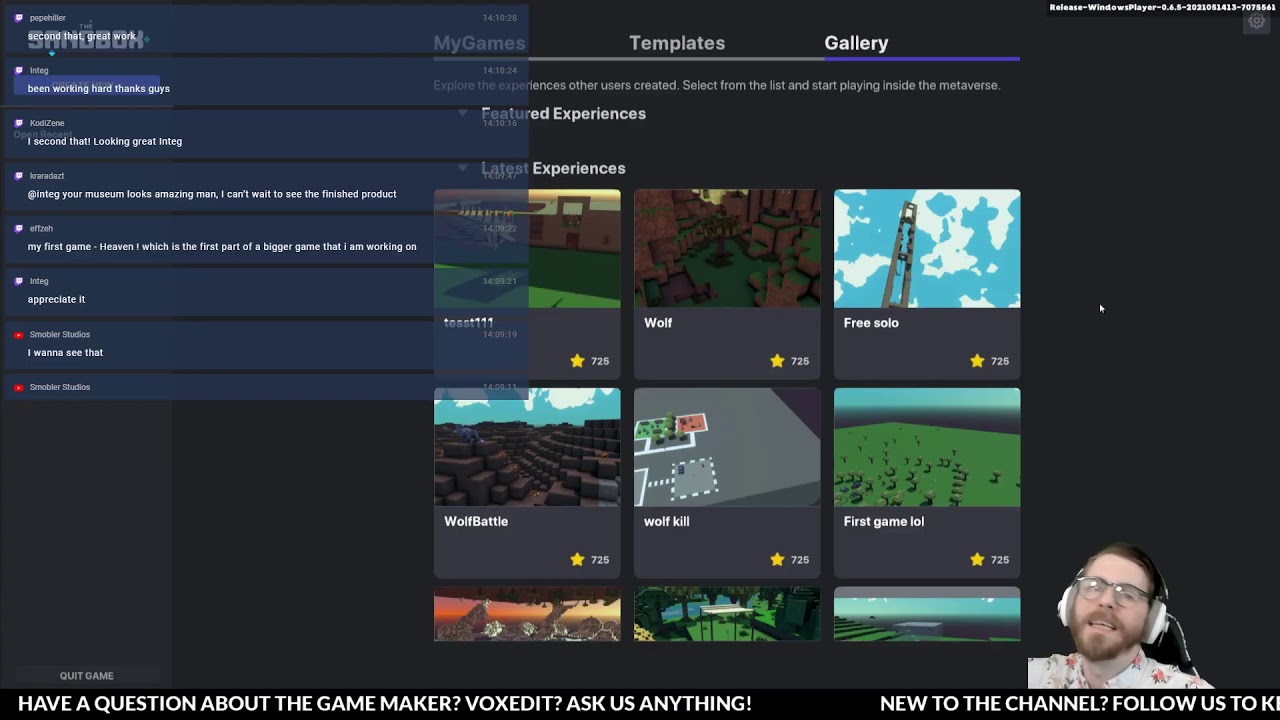Click the 'wolf kill' card title
The image size is (1280, 720).
[x=666, y=521]
